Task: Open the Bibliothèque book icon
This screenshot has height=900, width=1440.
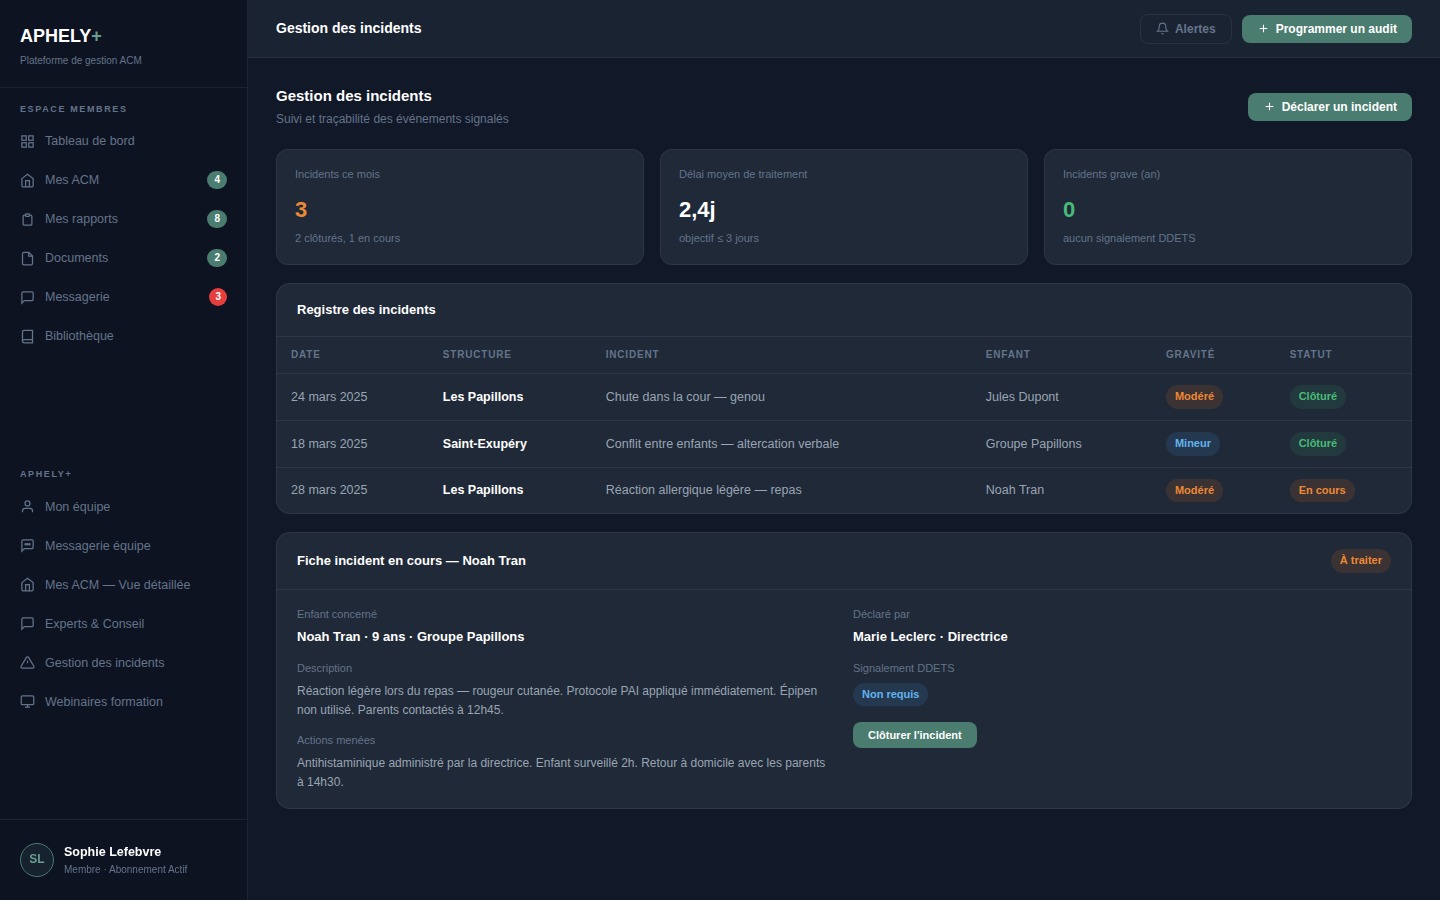Action: (x=27, y=336)
